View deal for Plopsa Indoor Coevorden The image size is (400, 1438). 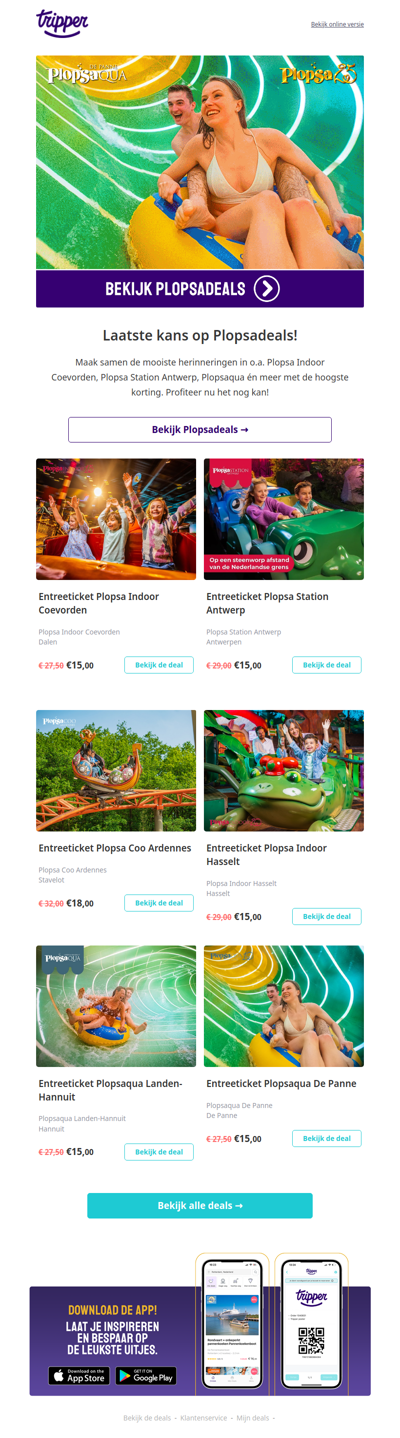(159, 665)
